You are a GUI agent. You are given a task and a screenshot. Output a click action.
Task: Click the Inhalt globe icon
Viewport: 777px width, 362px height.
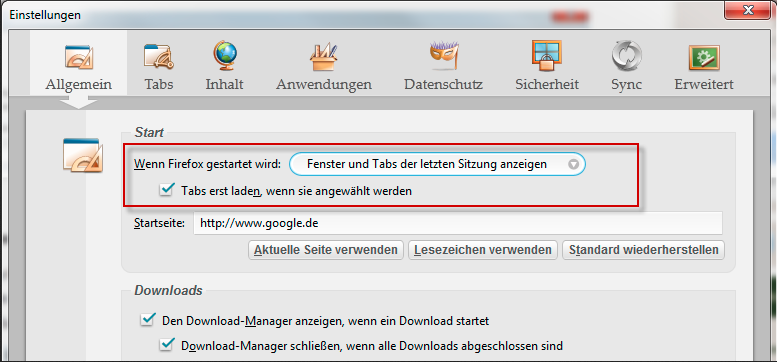224,55
